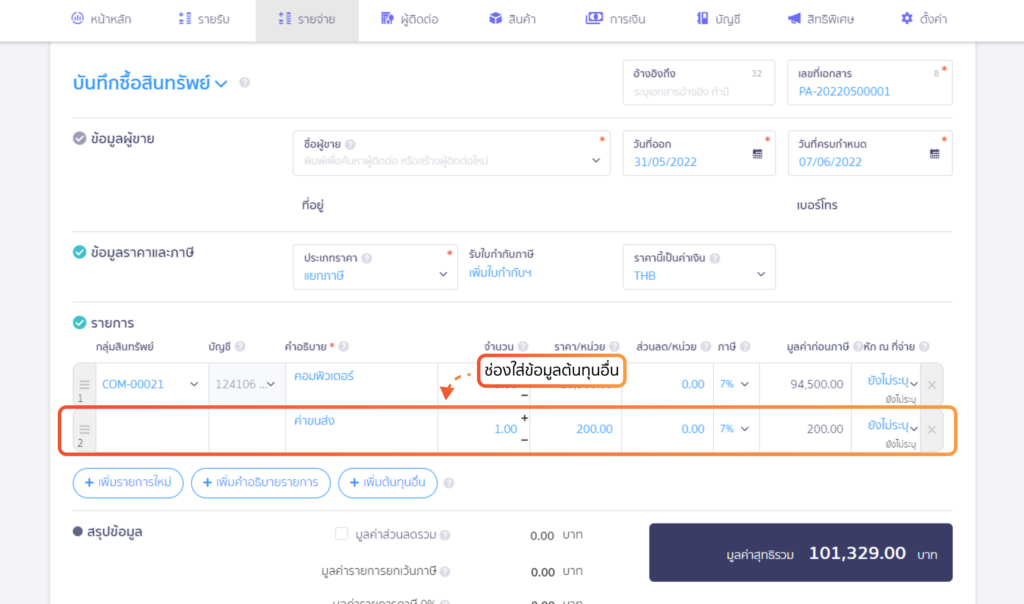Click the due date value 07/06/2022
The height and width of the screenshot is (604, 1024).
pos(830,162)
